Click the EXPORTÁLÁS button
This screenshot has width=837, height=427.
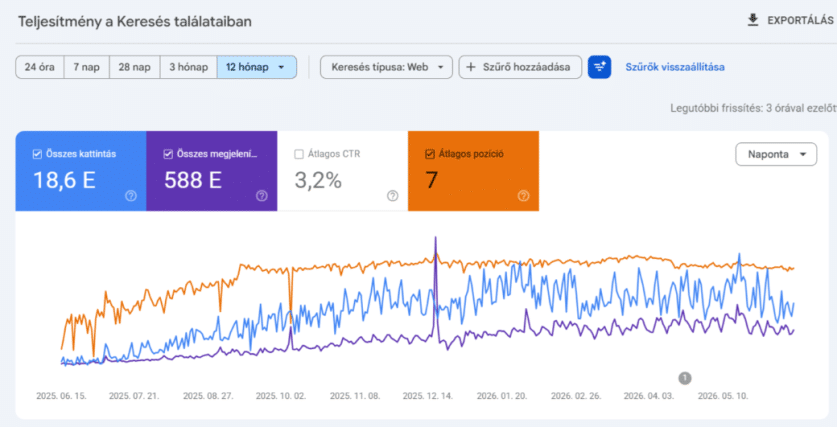[x=791, y=20]
